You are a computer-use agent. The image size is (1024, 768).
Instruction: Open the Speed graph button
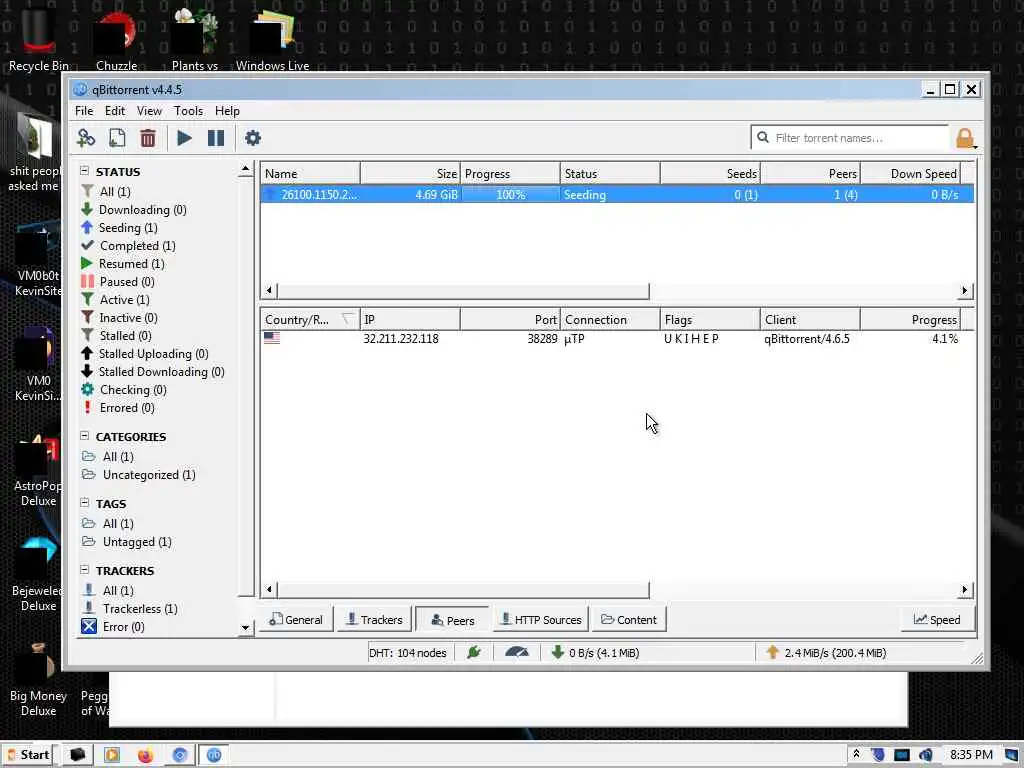point(936,620)
